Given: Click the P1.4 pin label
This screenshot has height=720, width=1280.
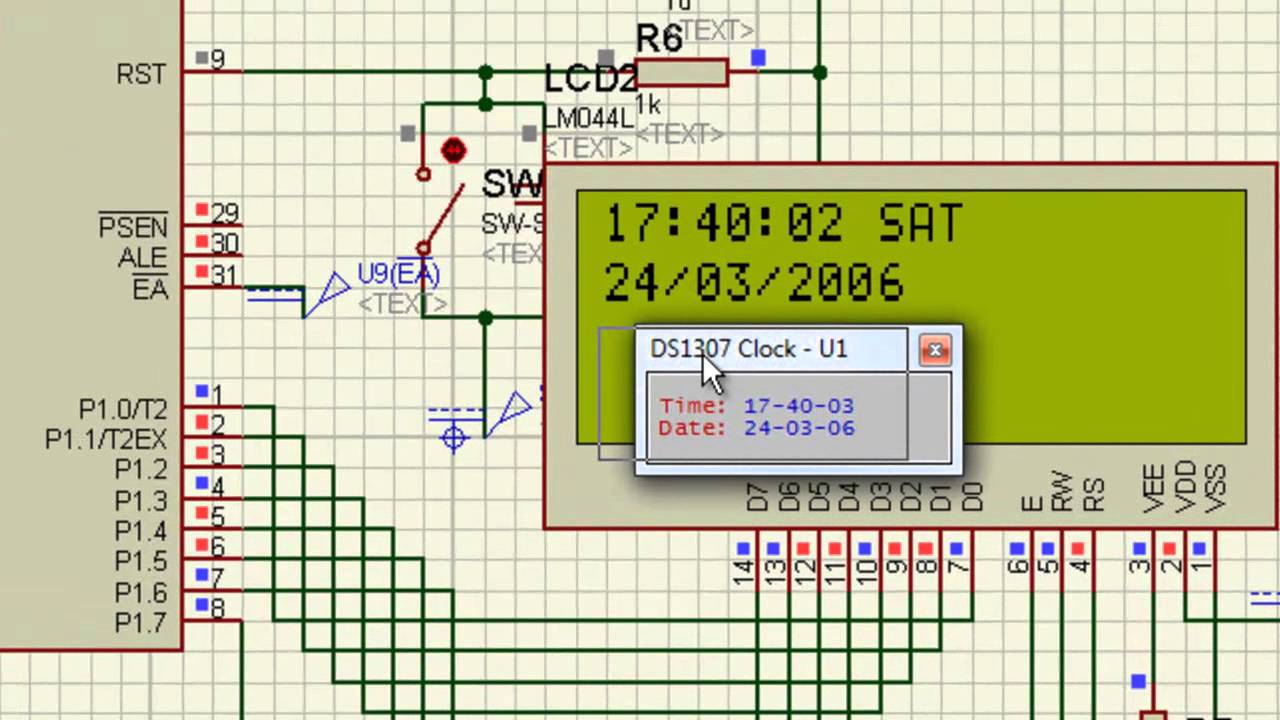Looking at the screenshot, I should click(141, 531).
